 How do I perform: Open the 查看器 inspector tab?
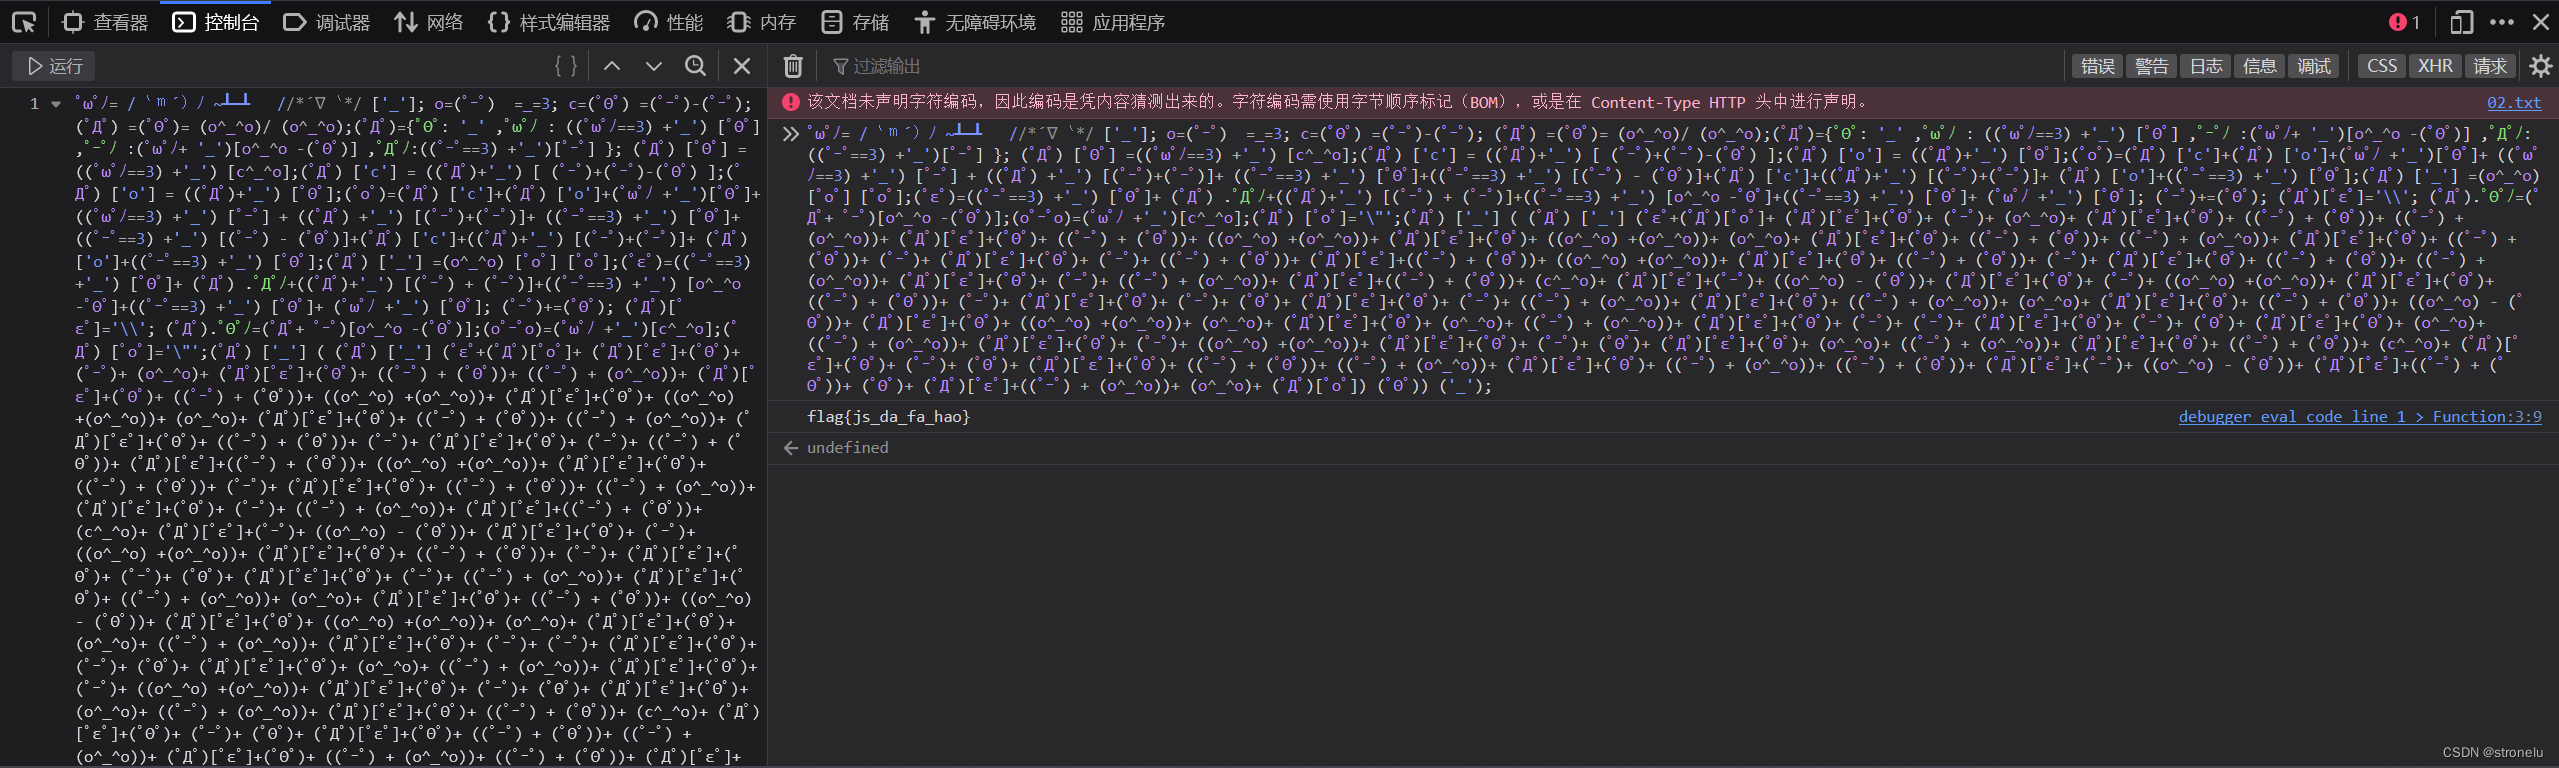click(x=104, y=22)
